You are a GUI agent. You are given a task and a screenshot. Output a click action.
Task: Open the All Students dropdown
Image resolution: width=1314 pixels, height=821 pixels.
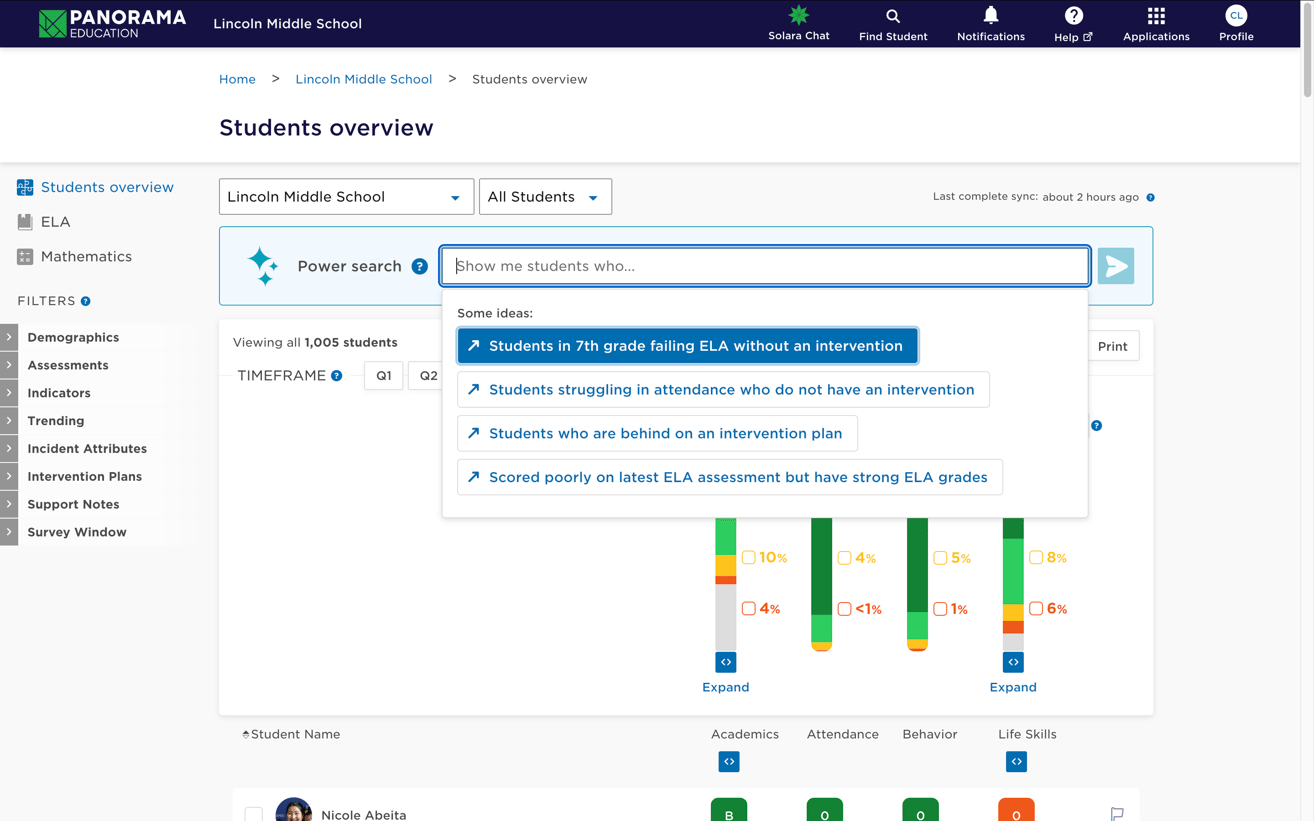pos(545,197)
